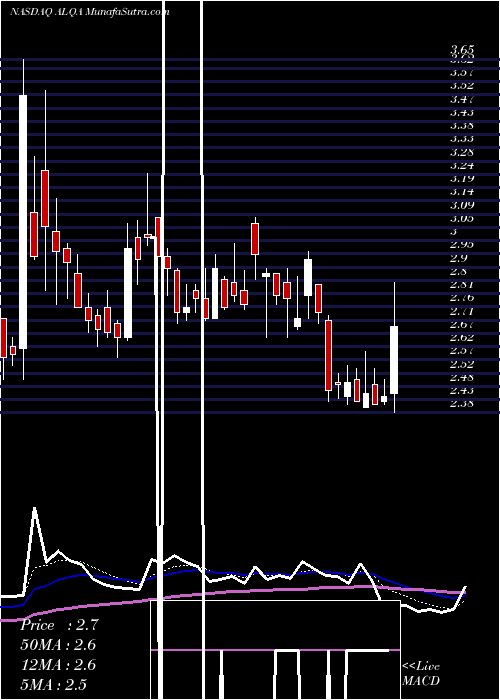Viewport: 500px width, 700px height.
Task: Select the 3.19 price level label
Action: 462,179
